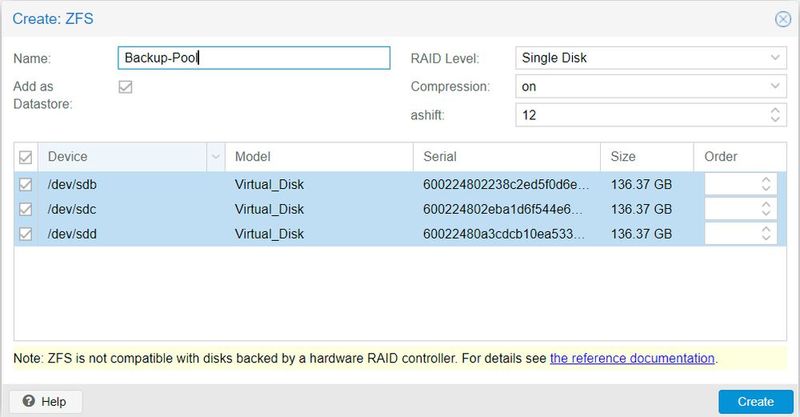Uncheck the /dev/sdd disk checkbox
Viewport: 800px width, 417px height.
pos(26,234)
